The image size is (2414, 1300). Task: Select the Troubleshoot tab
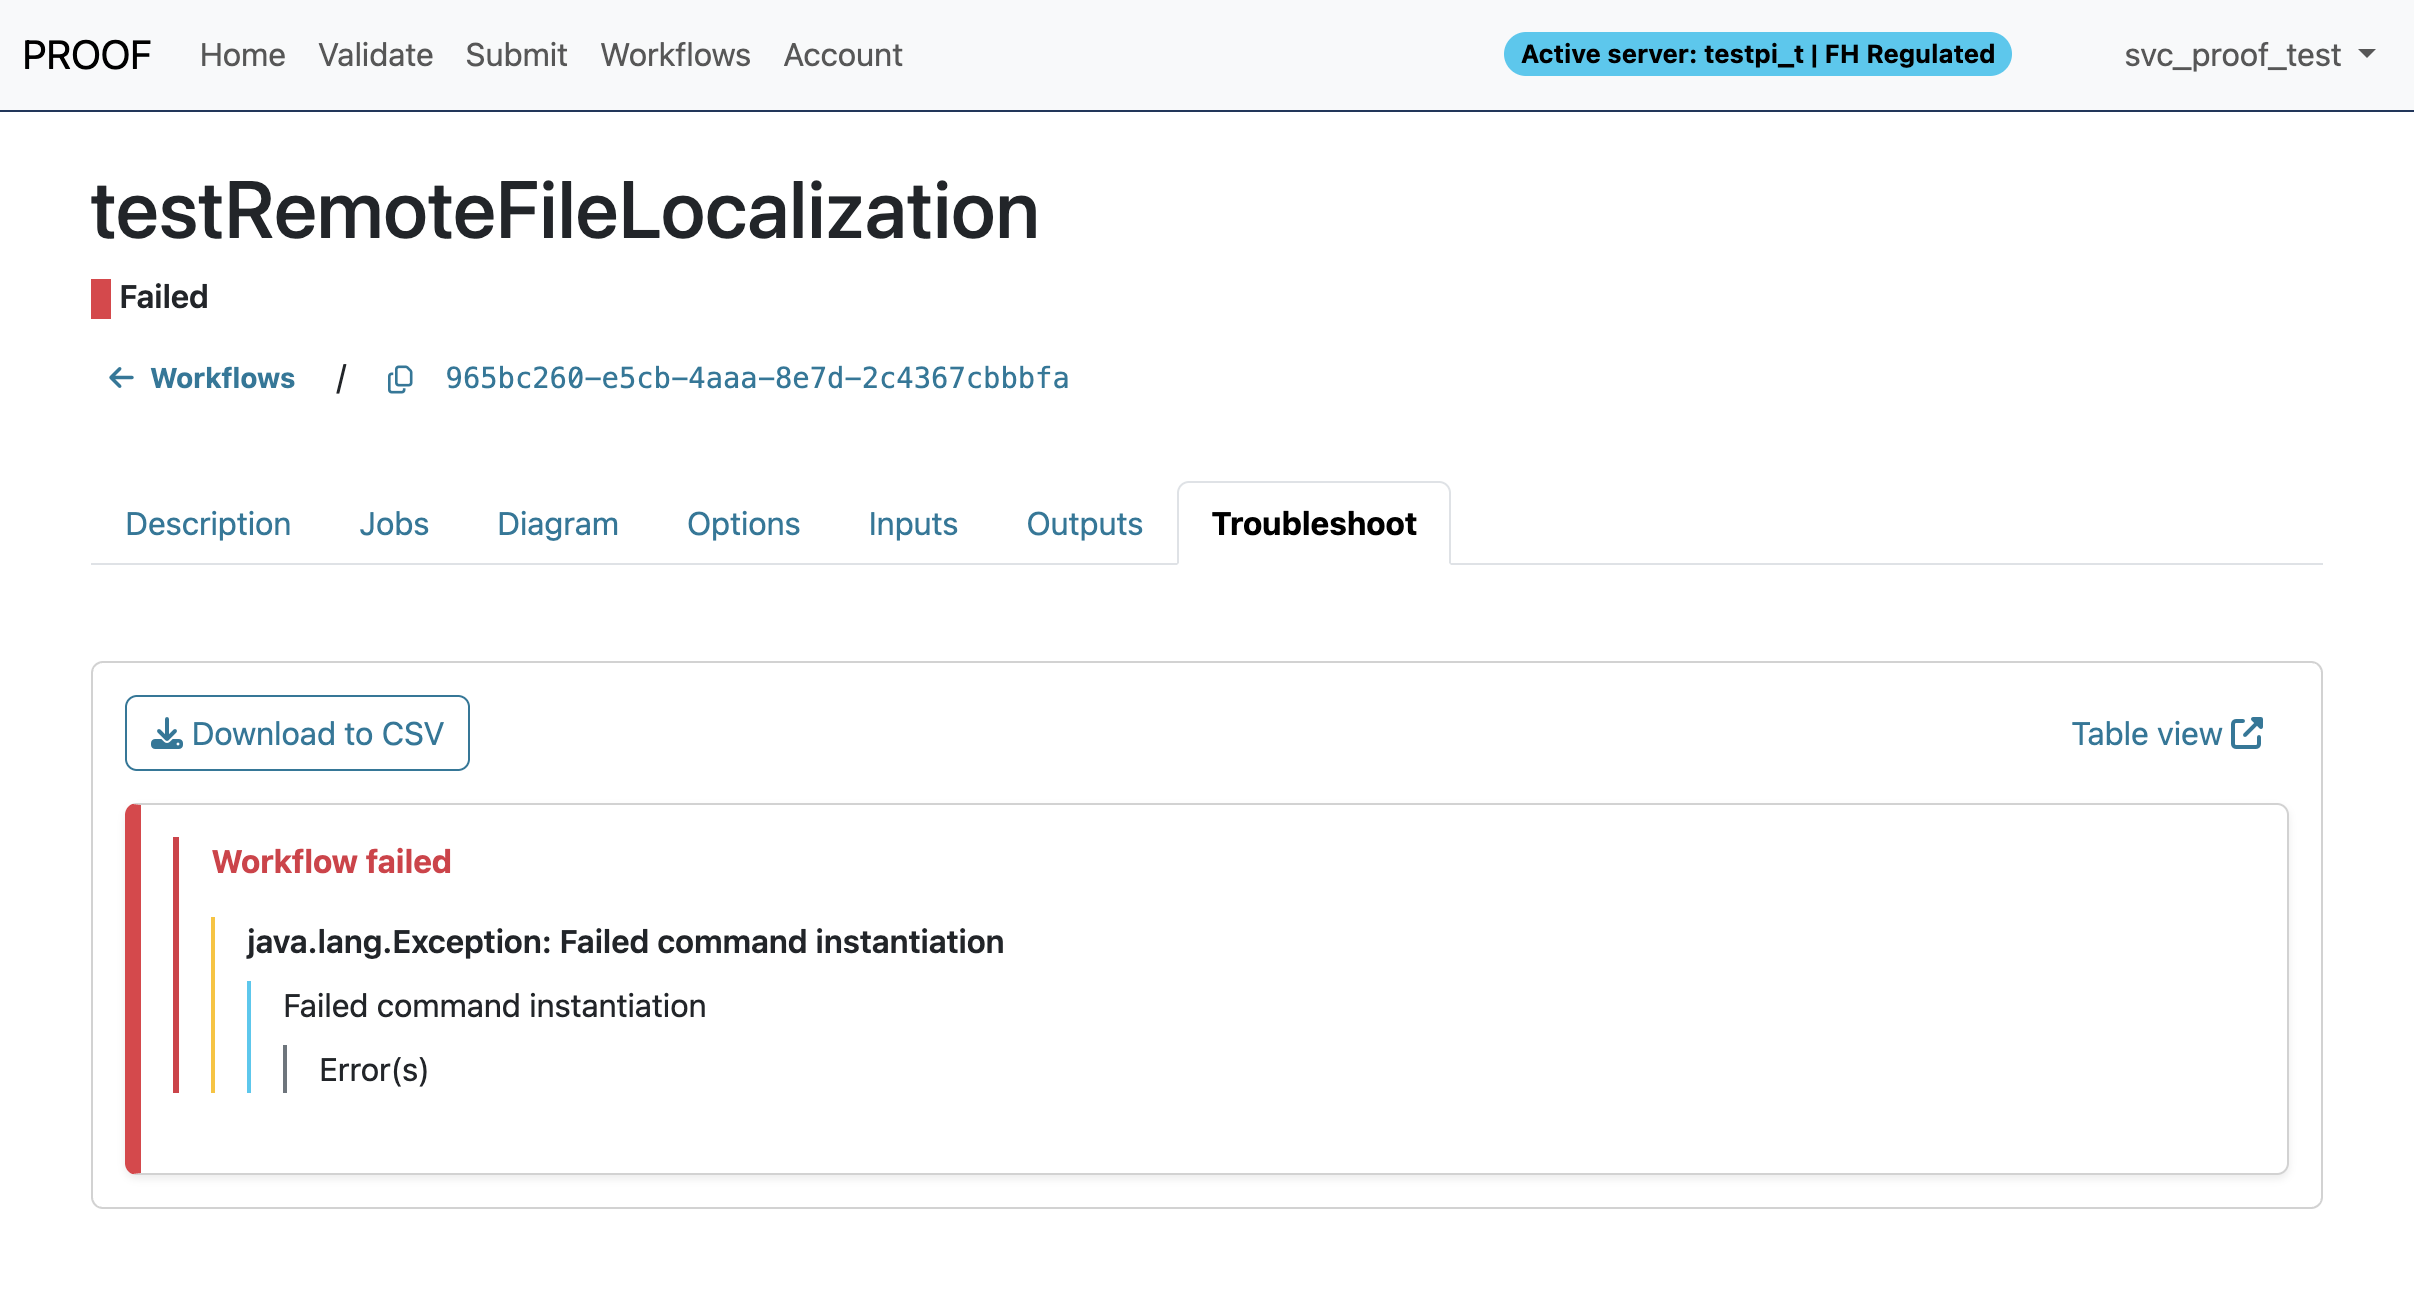coord(1313,523)
